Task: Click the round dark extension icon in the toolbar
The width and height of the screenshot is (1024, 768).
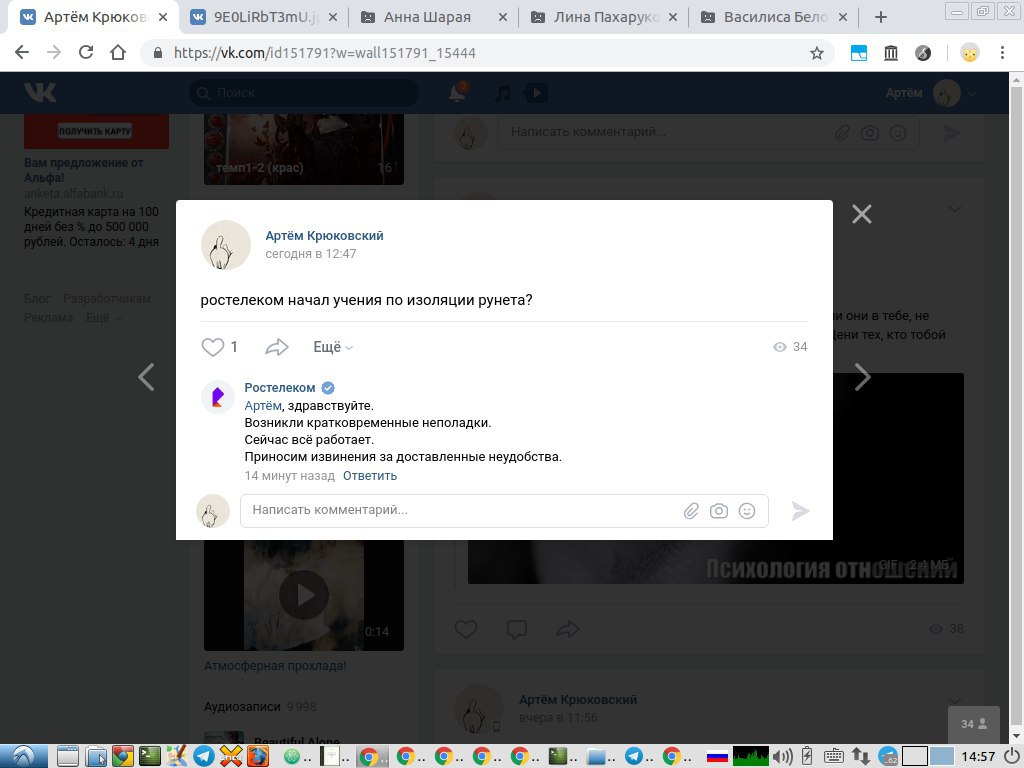Action: (x=923, y=53)
